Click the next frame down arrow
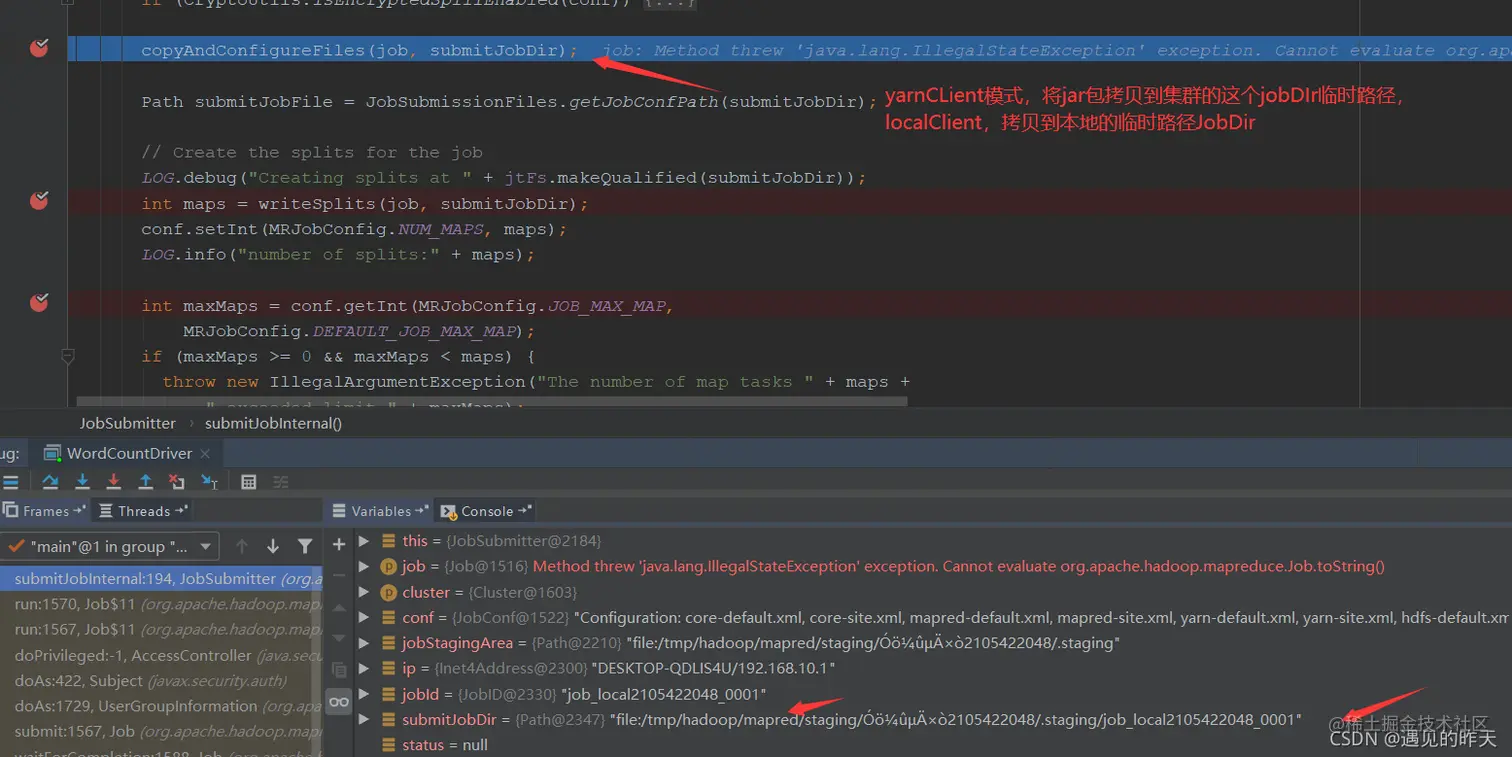Viewport: 1512px width, 757px height. pos(272,546)
